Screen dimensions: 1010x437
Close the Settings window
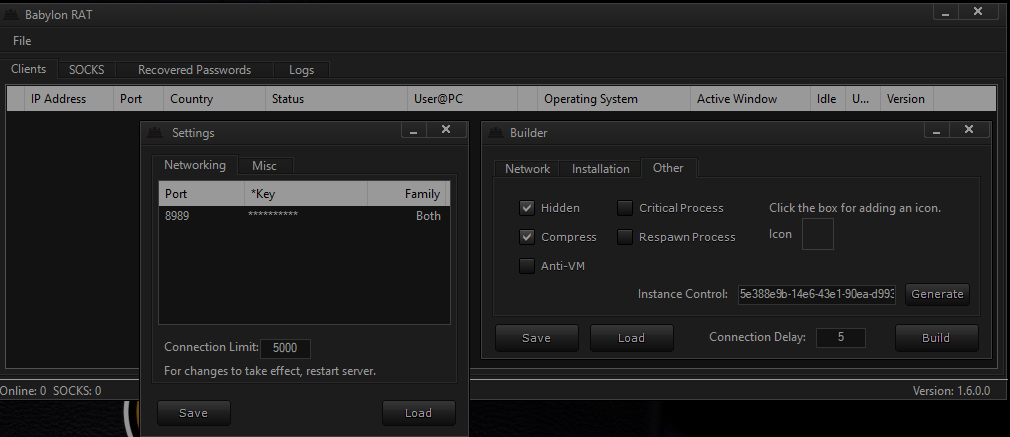click(x=446, y=130)
